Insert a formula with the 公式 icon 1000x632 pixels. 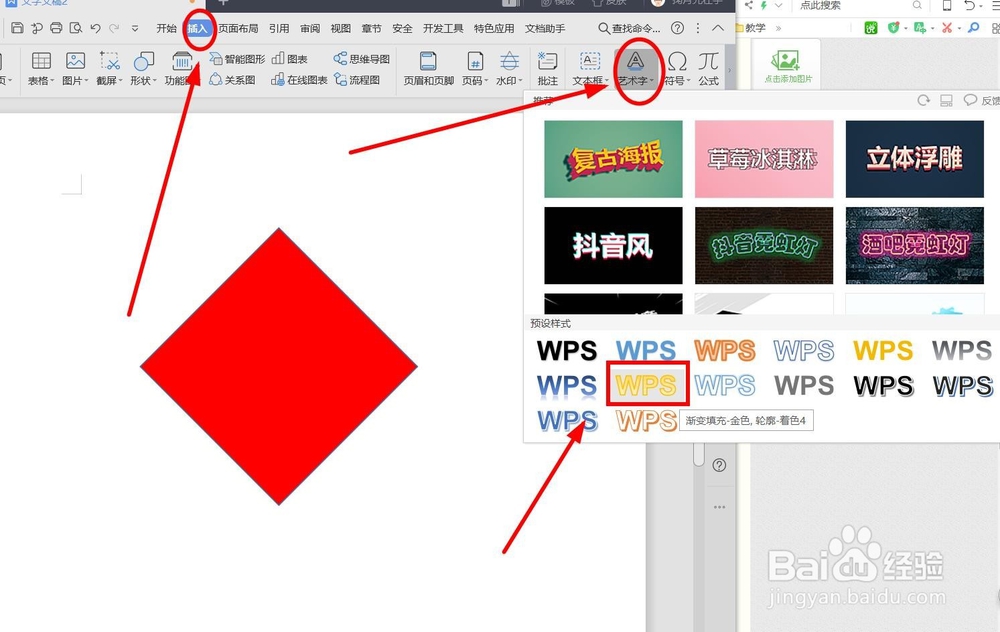pyautogui.click(x=708, y=62)
